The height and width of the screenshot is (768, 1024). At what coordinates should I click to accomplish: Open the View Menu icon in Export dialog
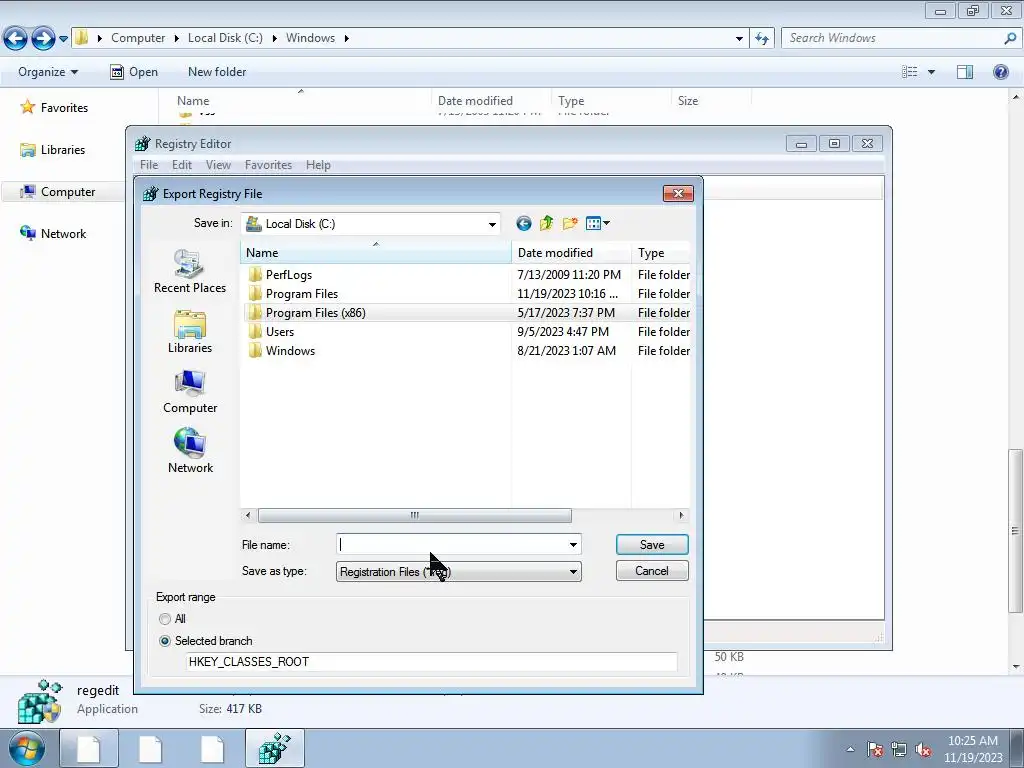tap(598, 224)
